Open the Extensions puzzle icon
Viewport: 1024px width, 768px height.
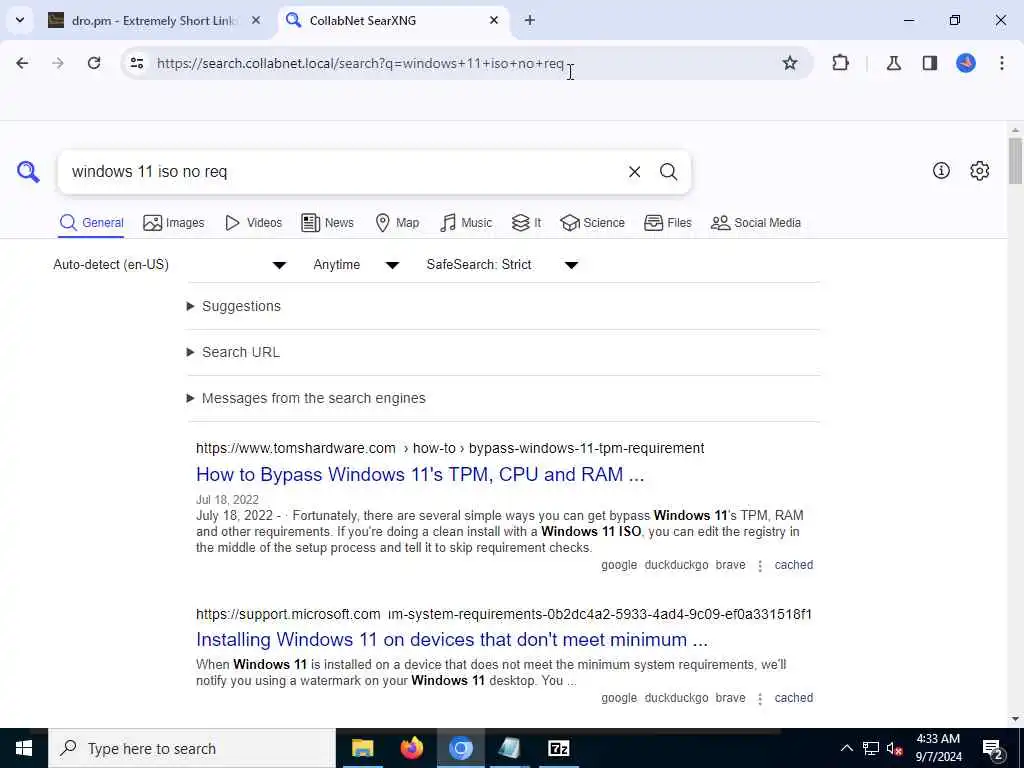tap(840, 63)
